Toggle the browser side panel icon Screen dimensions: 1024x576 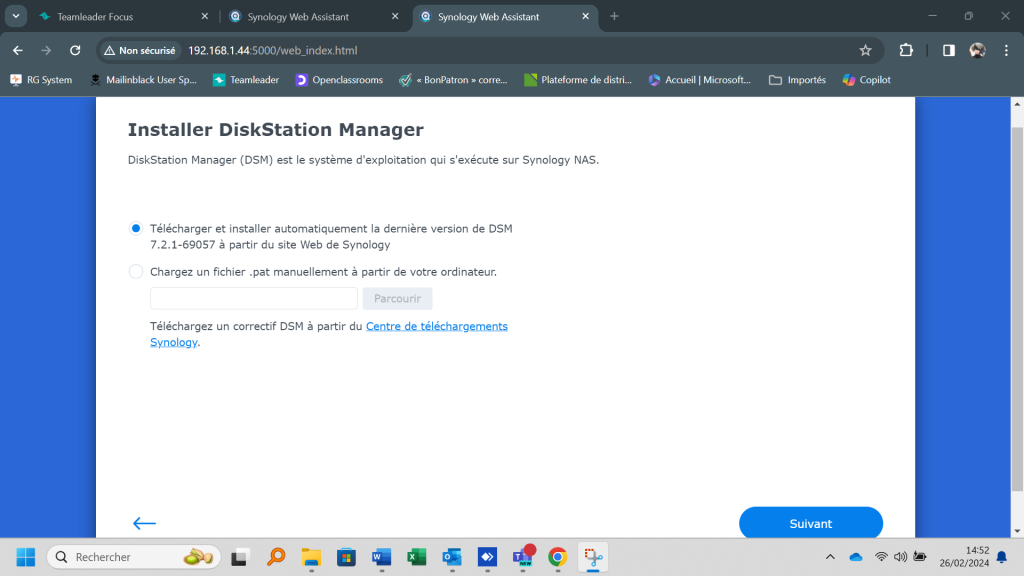click(x=948, y=50)
